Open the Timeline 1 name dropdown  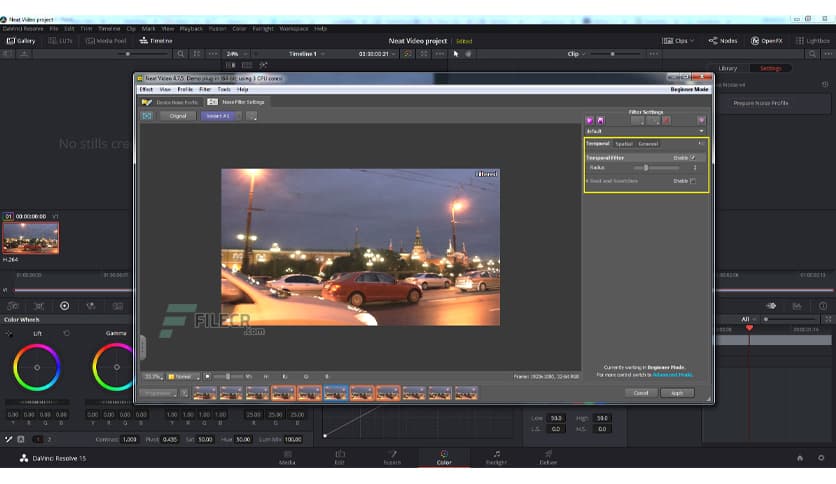307,54
